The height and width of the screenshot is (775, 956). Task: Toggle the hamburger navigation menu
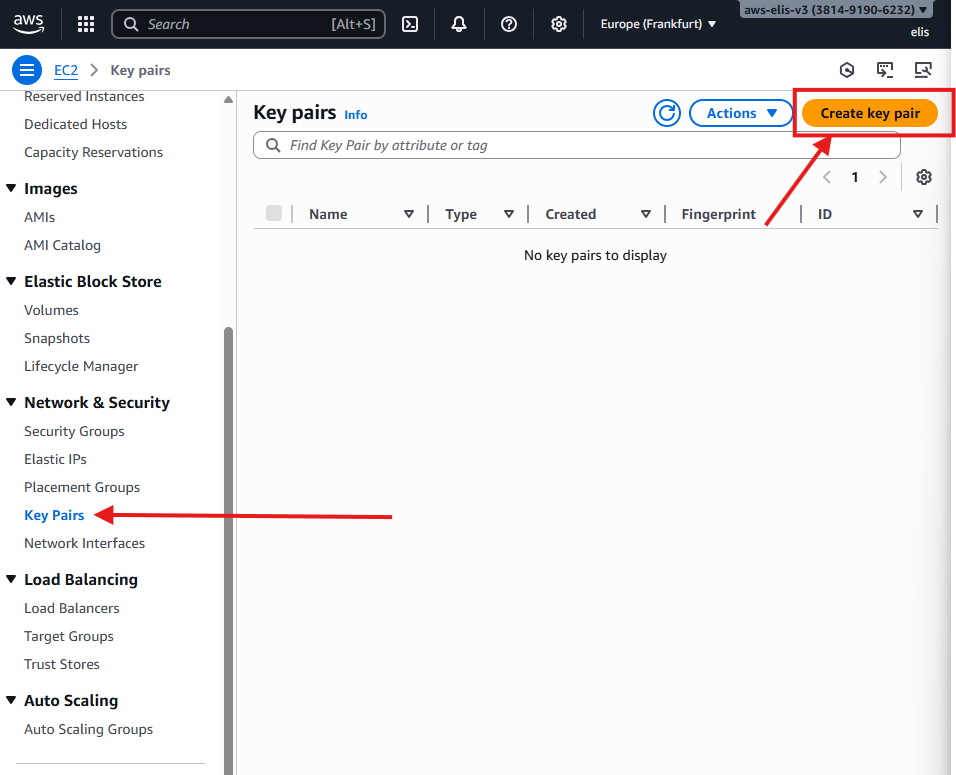point(27,70)
